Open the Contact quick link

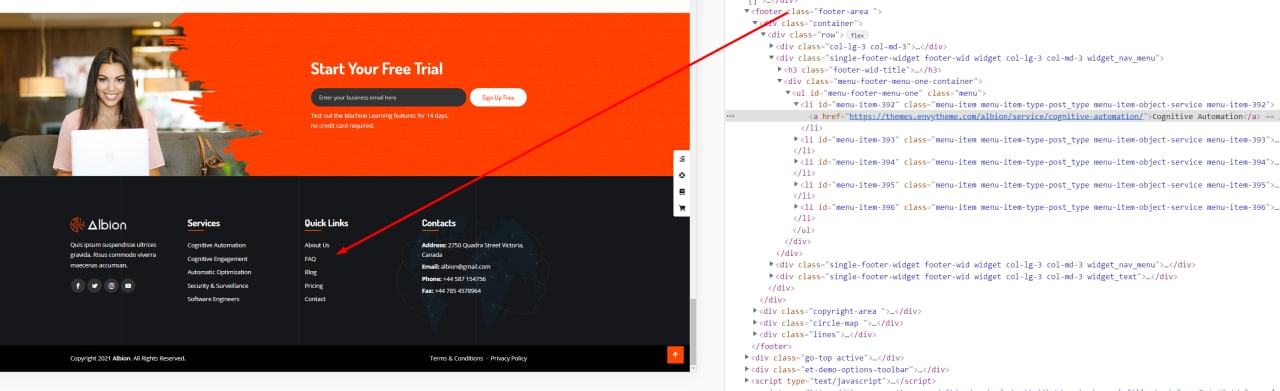315,299
